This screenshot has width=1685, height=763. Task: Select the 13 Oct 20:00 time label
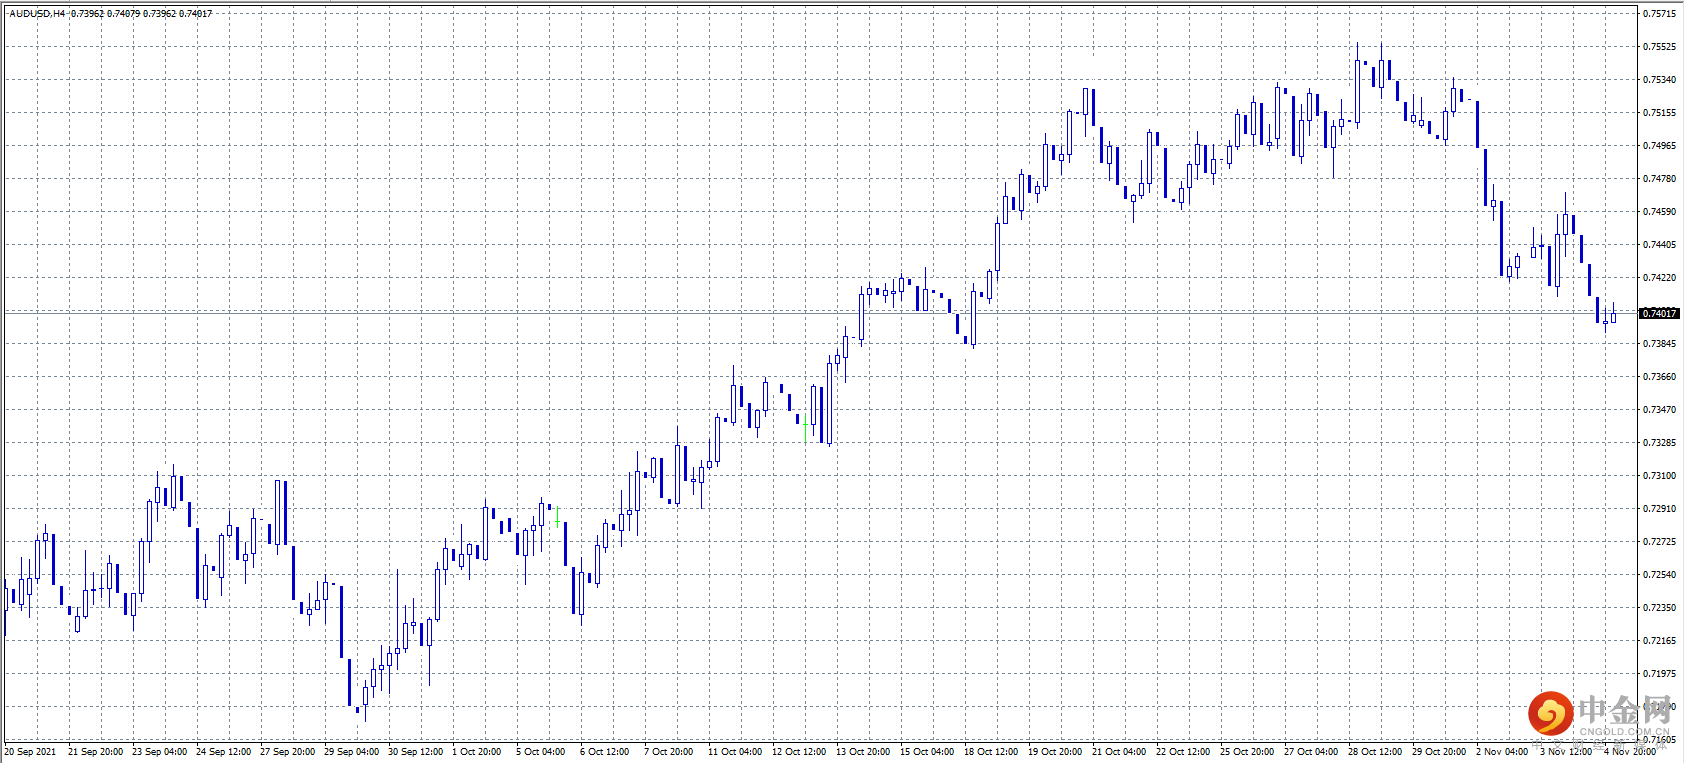(863, 752)
